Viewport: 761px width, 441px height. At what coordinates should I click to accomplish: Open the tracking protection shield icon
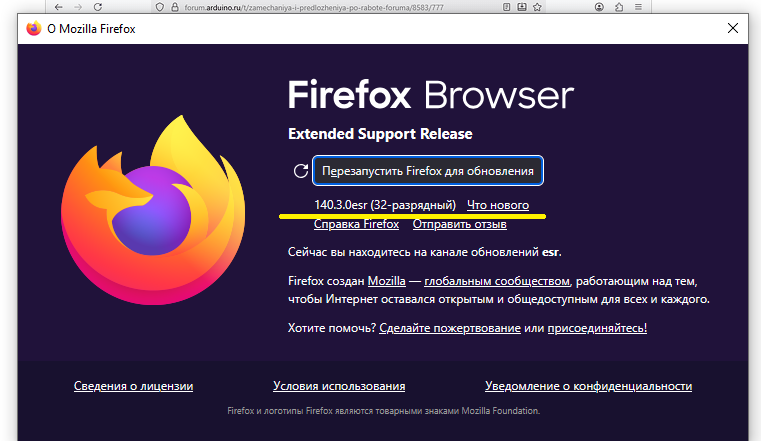pos(160,6)
